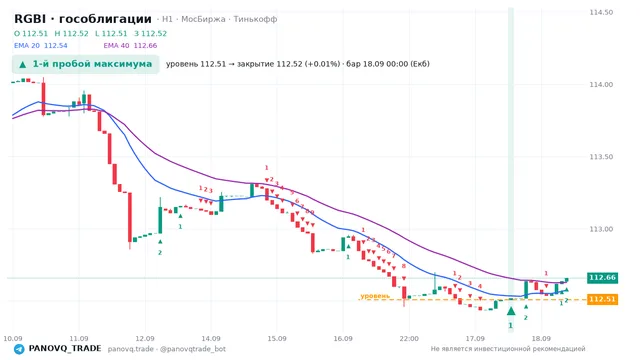This screenshot has height=360, width=640.
Task: Click the green '1-й пробой максимума' badge
Action: [85, 64]
